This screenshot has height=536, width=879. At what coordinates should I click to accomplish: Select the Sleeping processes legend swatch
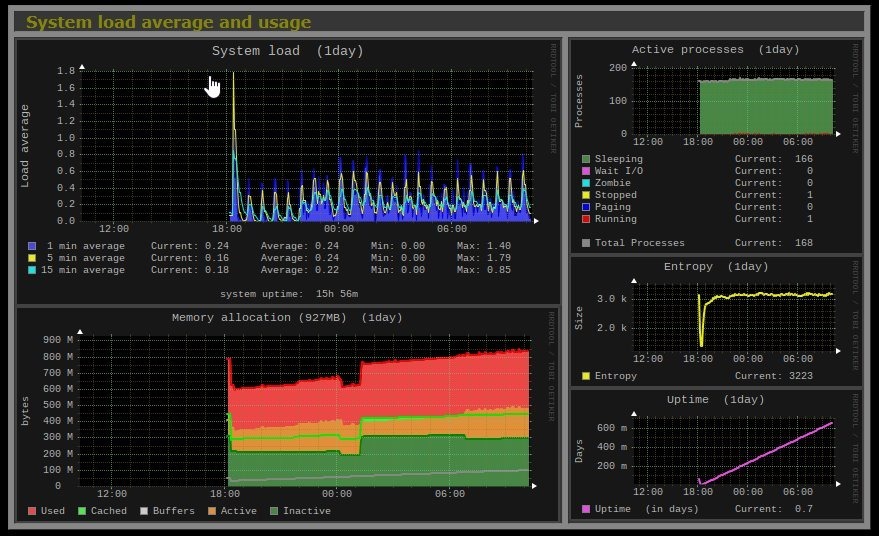[x=586, y=159]
